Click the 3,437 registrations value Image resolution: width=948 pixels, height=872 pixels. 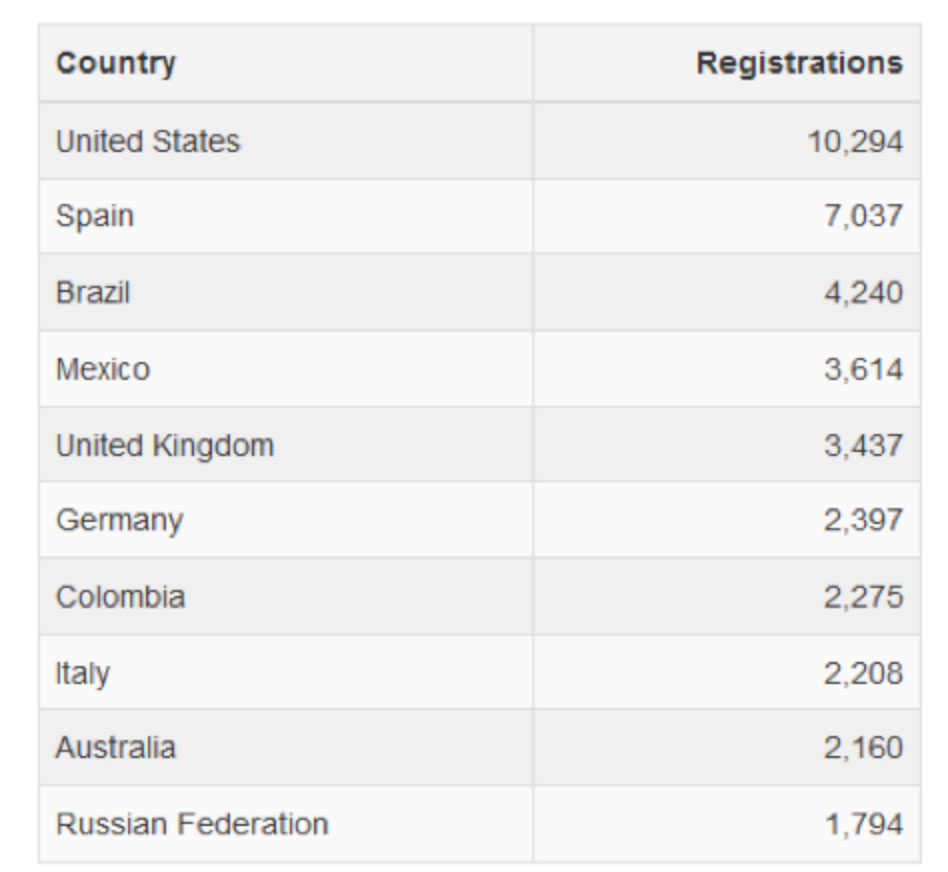[863, 446]
